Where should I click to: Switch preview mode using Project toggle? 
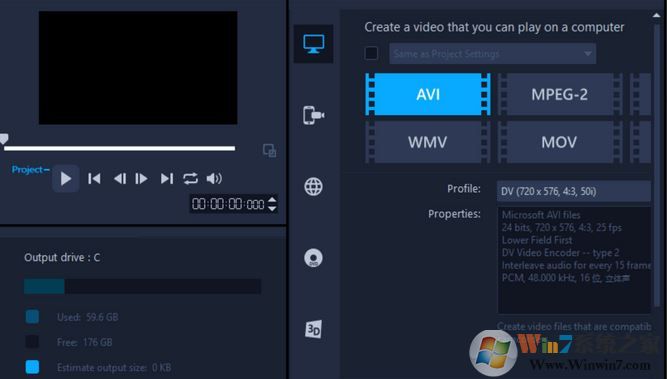[x=30, y=170]
